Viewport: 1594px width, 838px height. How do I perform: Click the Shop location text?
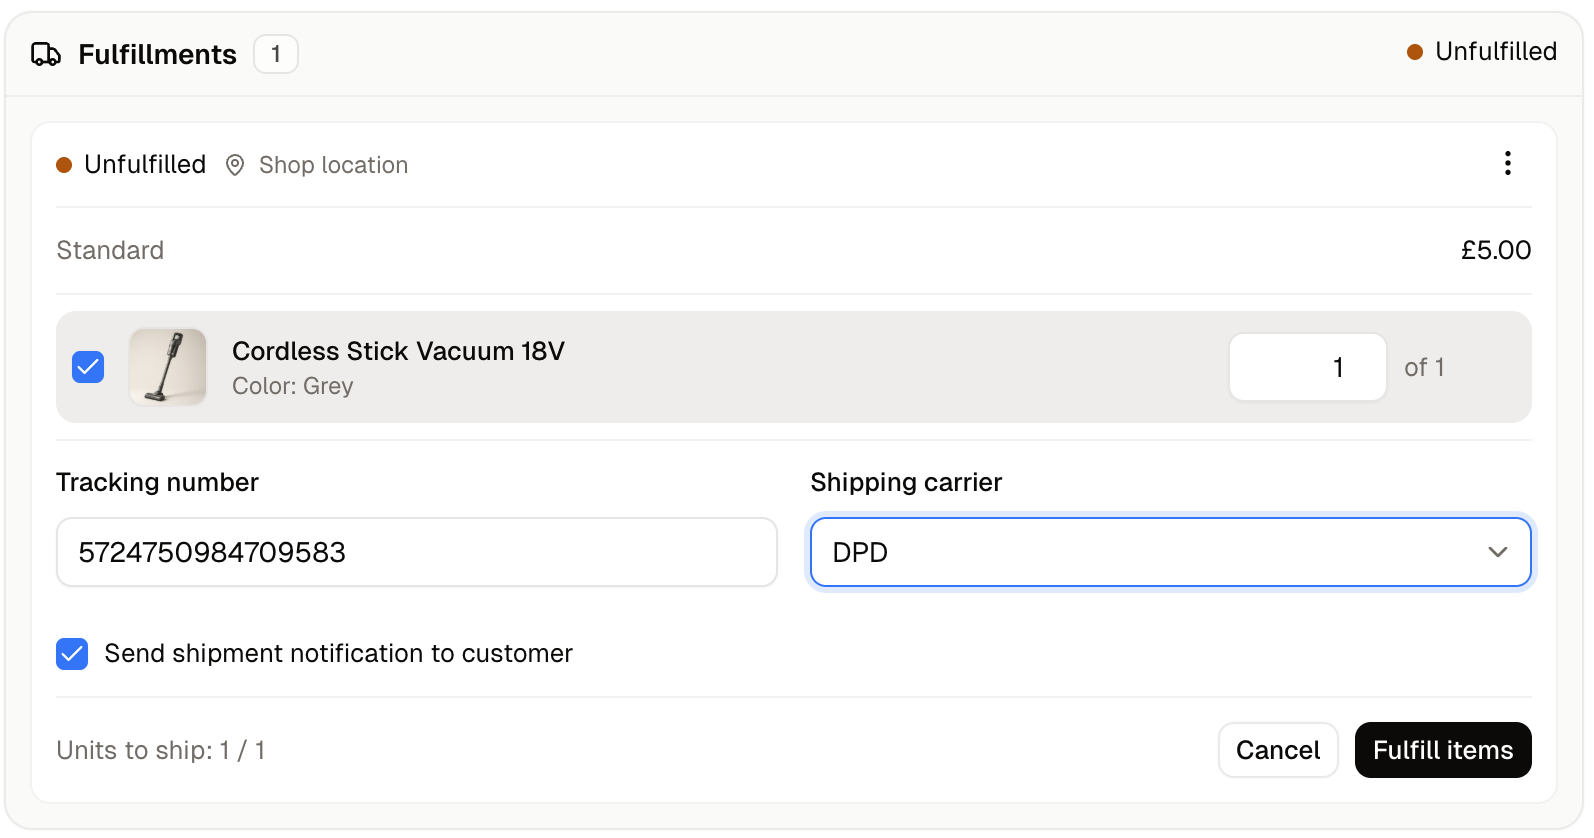334,165
